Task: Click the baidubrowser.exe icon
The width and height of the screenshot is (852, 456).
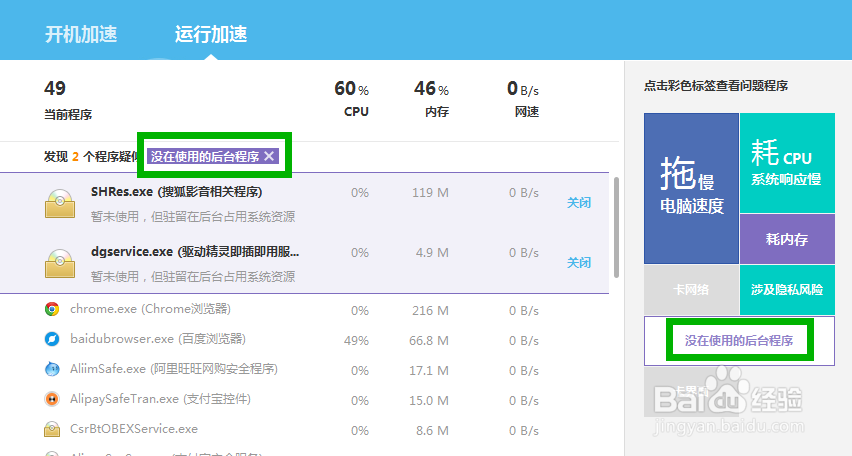Action: coord(52,339)
